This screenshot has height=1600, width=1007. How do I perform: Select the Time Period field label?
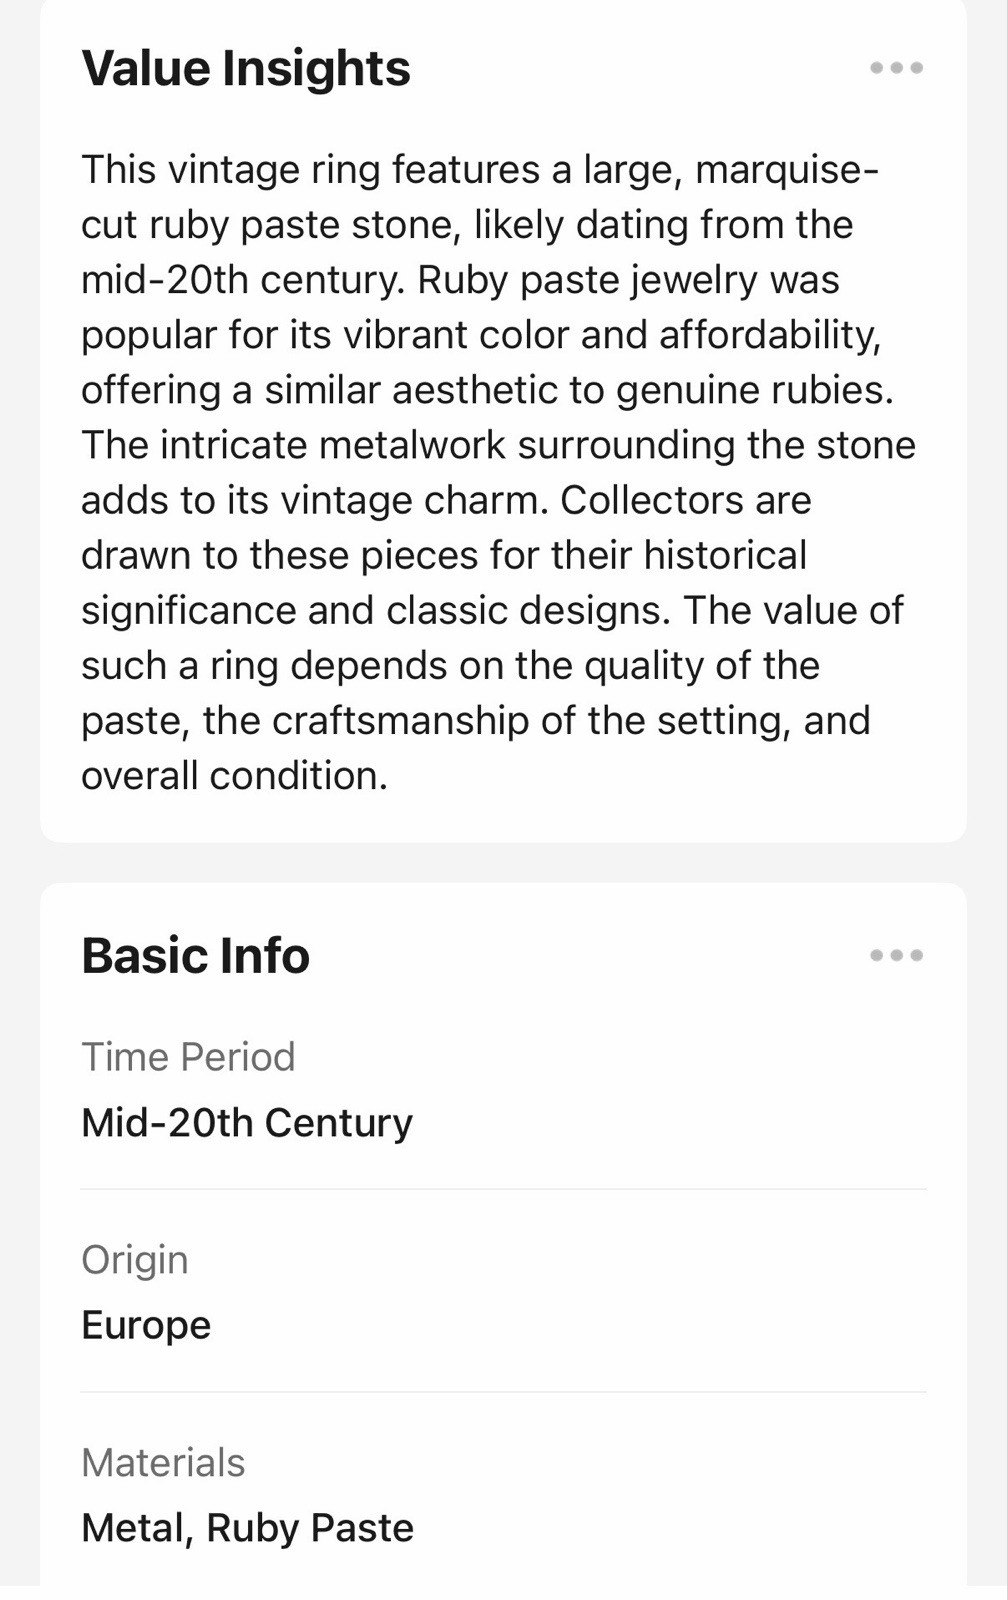pos(188,1057)
